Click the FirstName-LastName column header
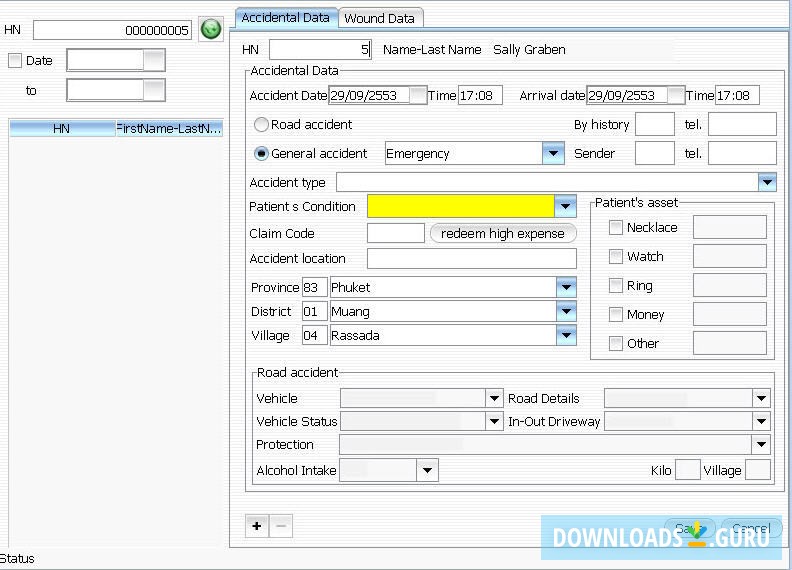Image resolution: width=792 pixels, height=570 pixels. [x=169, y=129]
